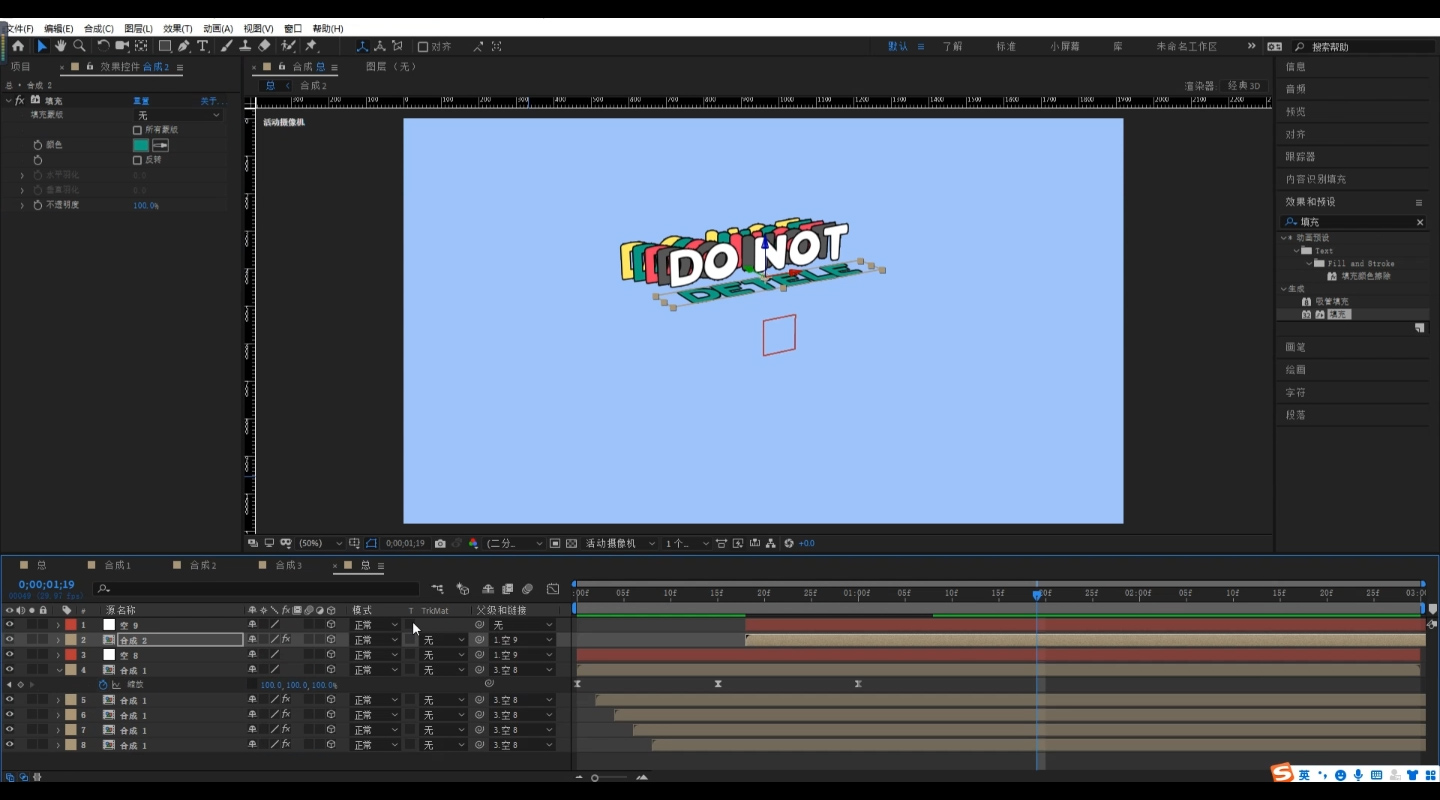
Task: Select the Puppet Pin tool
Action: (x=311, y=46)
